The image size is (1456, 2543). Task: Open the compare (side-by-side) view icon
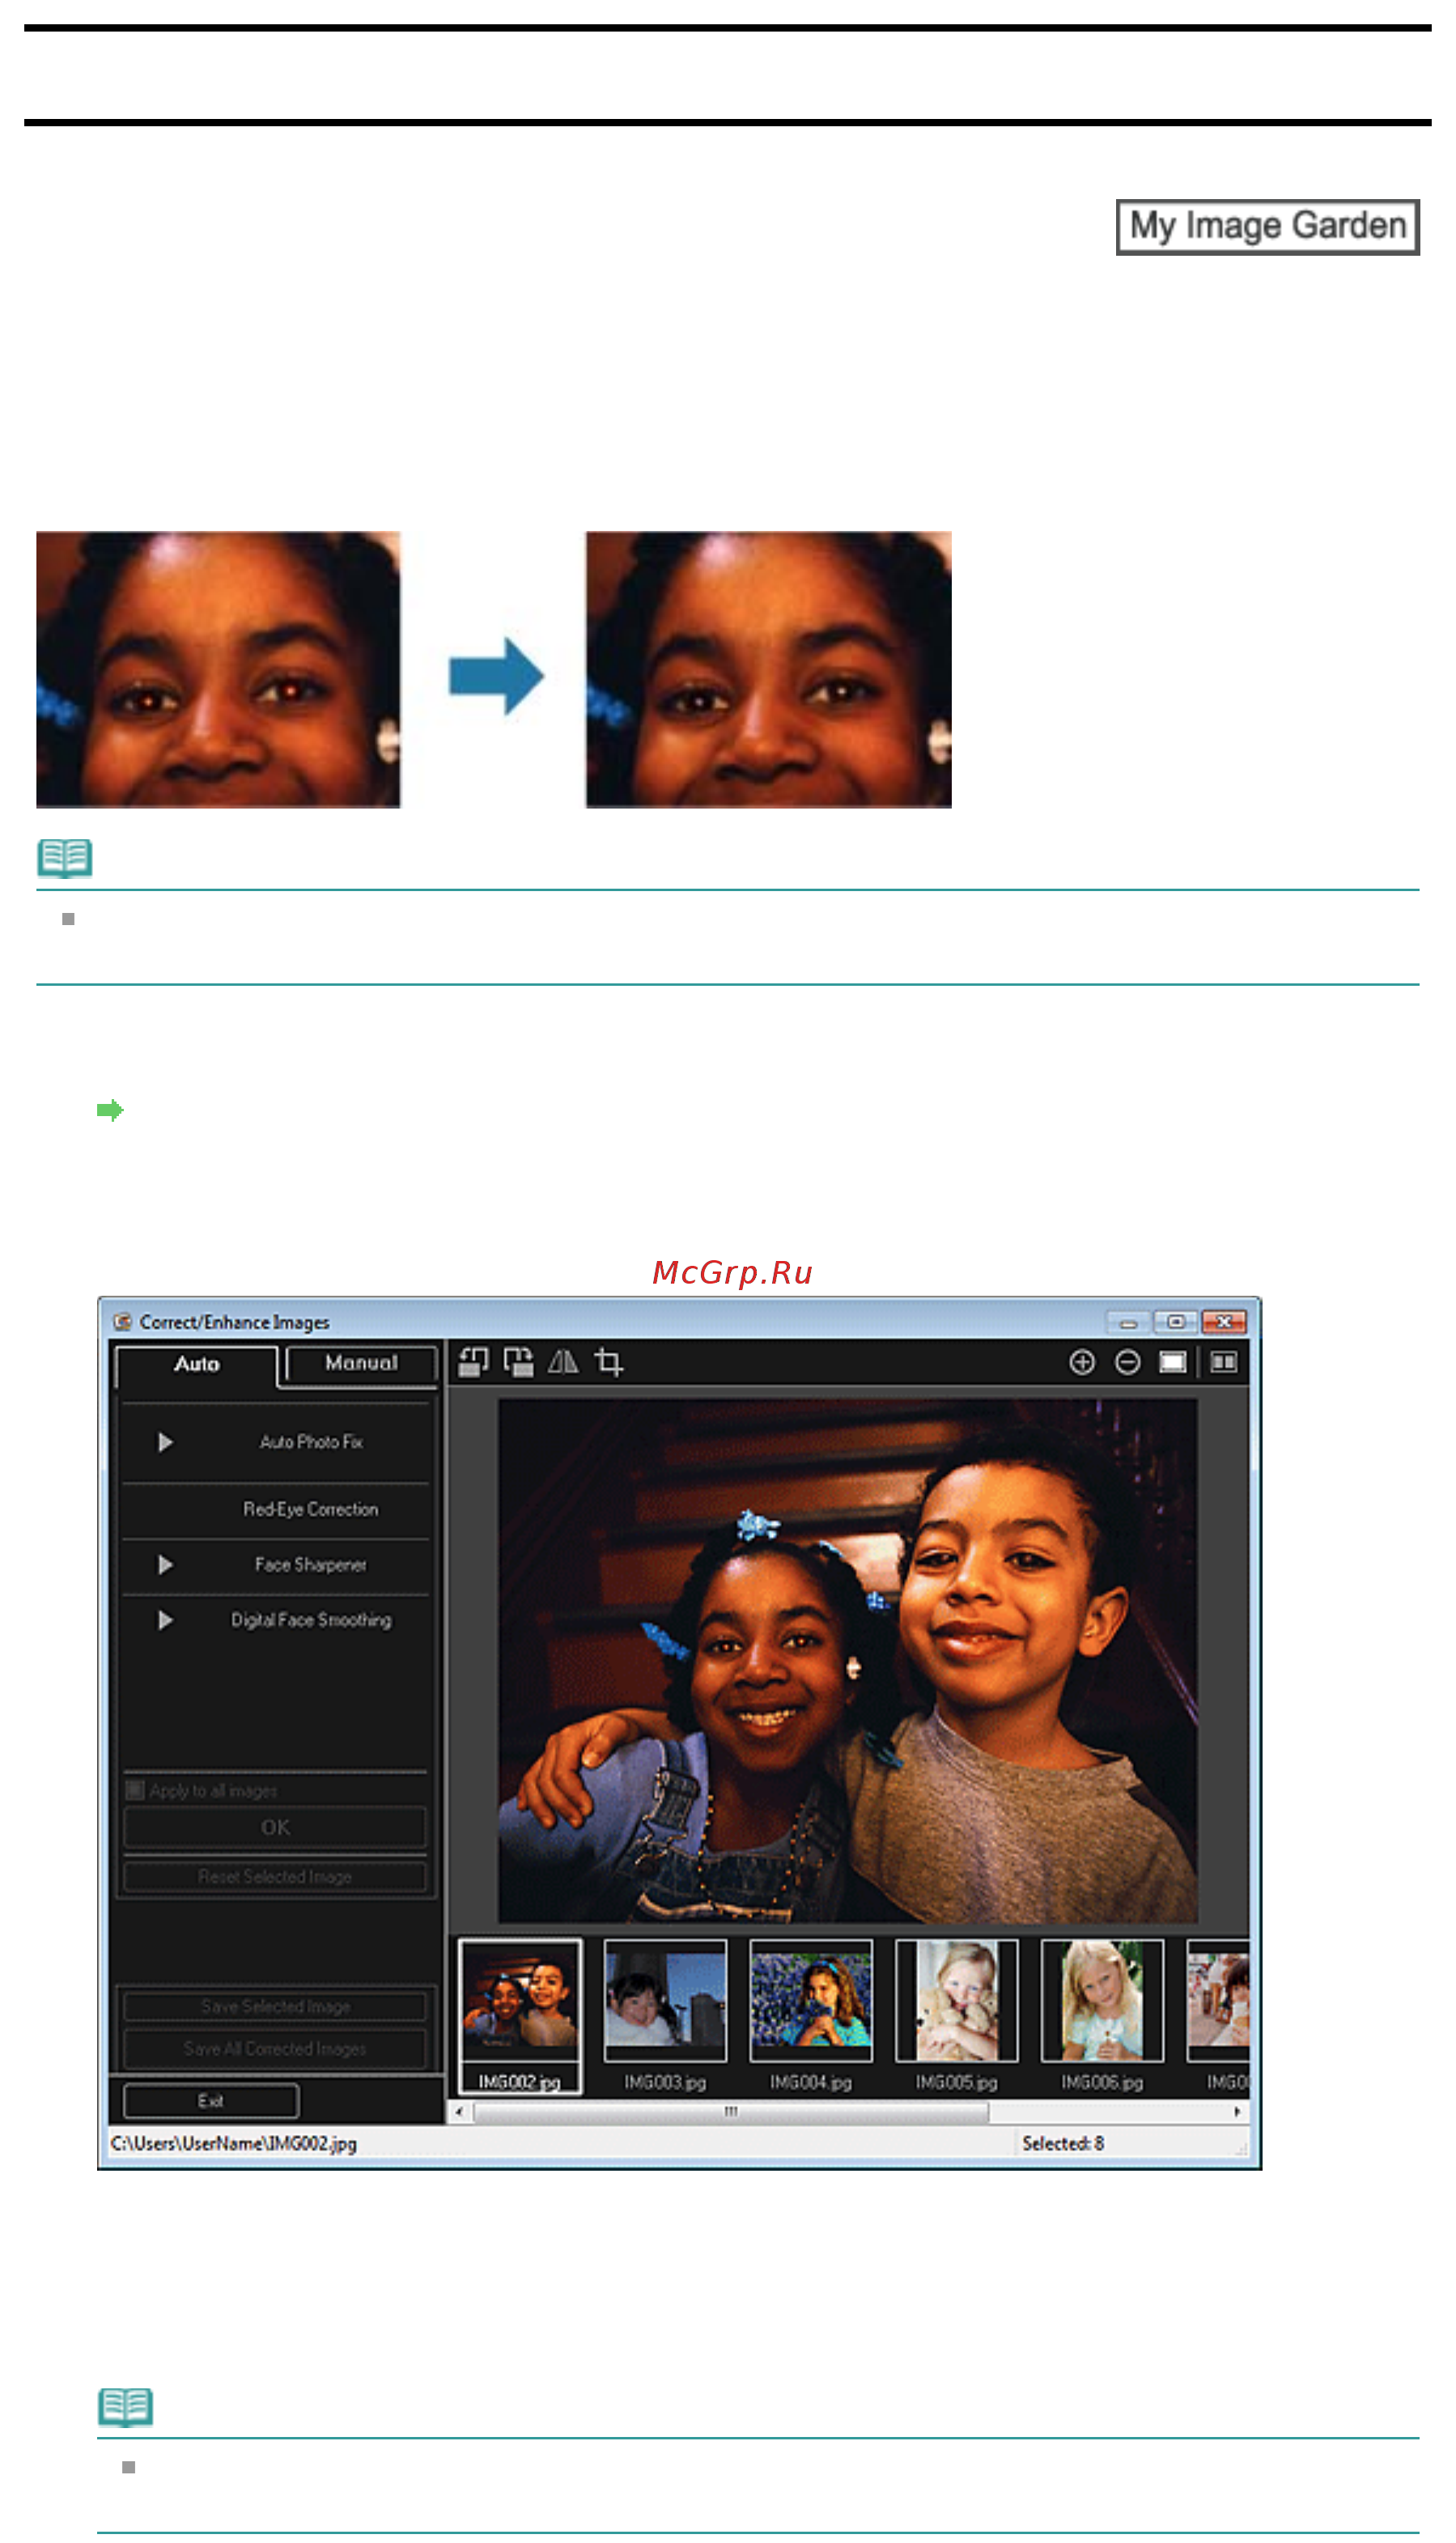[1223, 1362]
